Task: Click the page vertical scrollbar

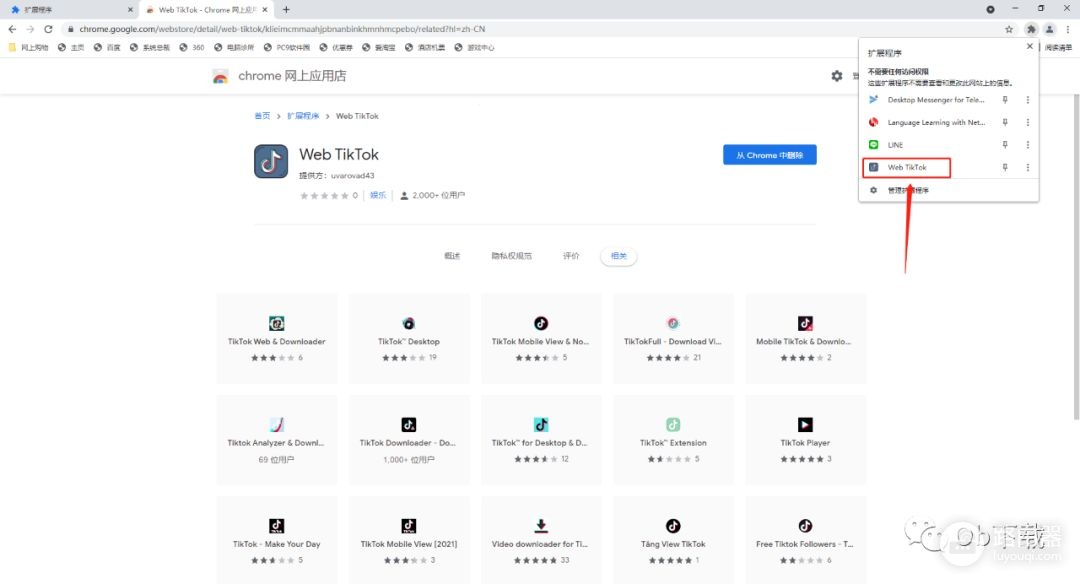Action: point(1076,255)
